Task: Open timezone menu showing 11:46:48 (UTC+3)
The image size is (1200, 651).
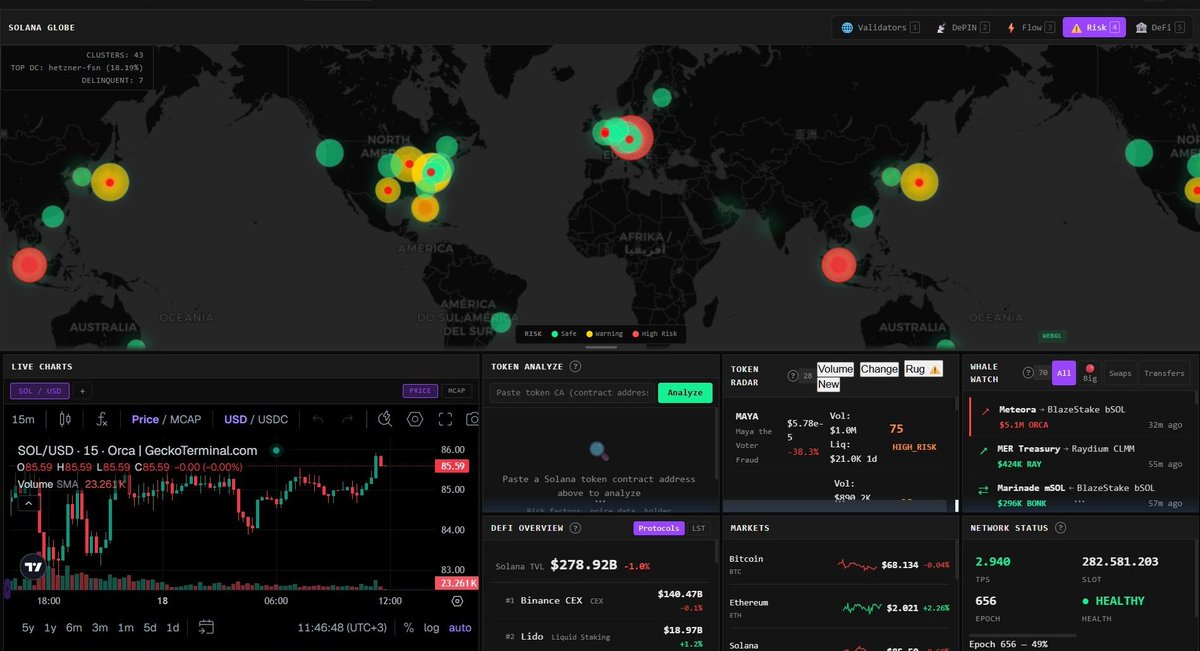Action: [x=342, y=628]
